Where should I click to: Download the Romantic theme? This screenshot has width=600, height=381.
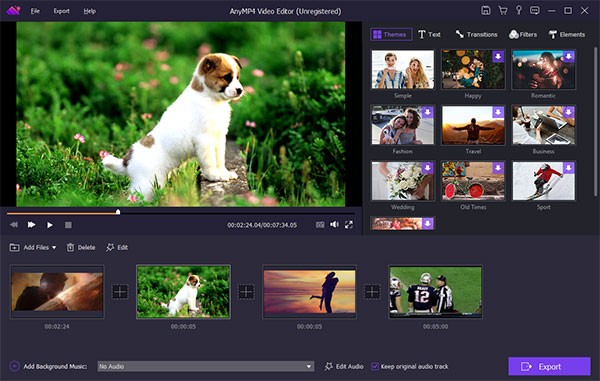click(x=569, y=57)
